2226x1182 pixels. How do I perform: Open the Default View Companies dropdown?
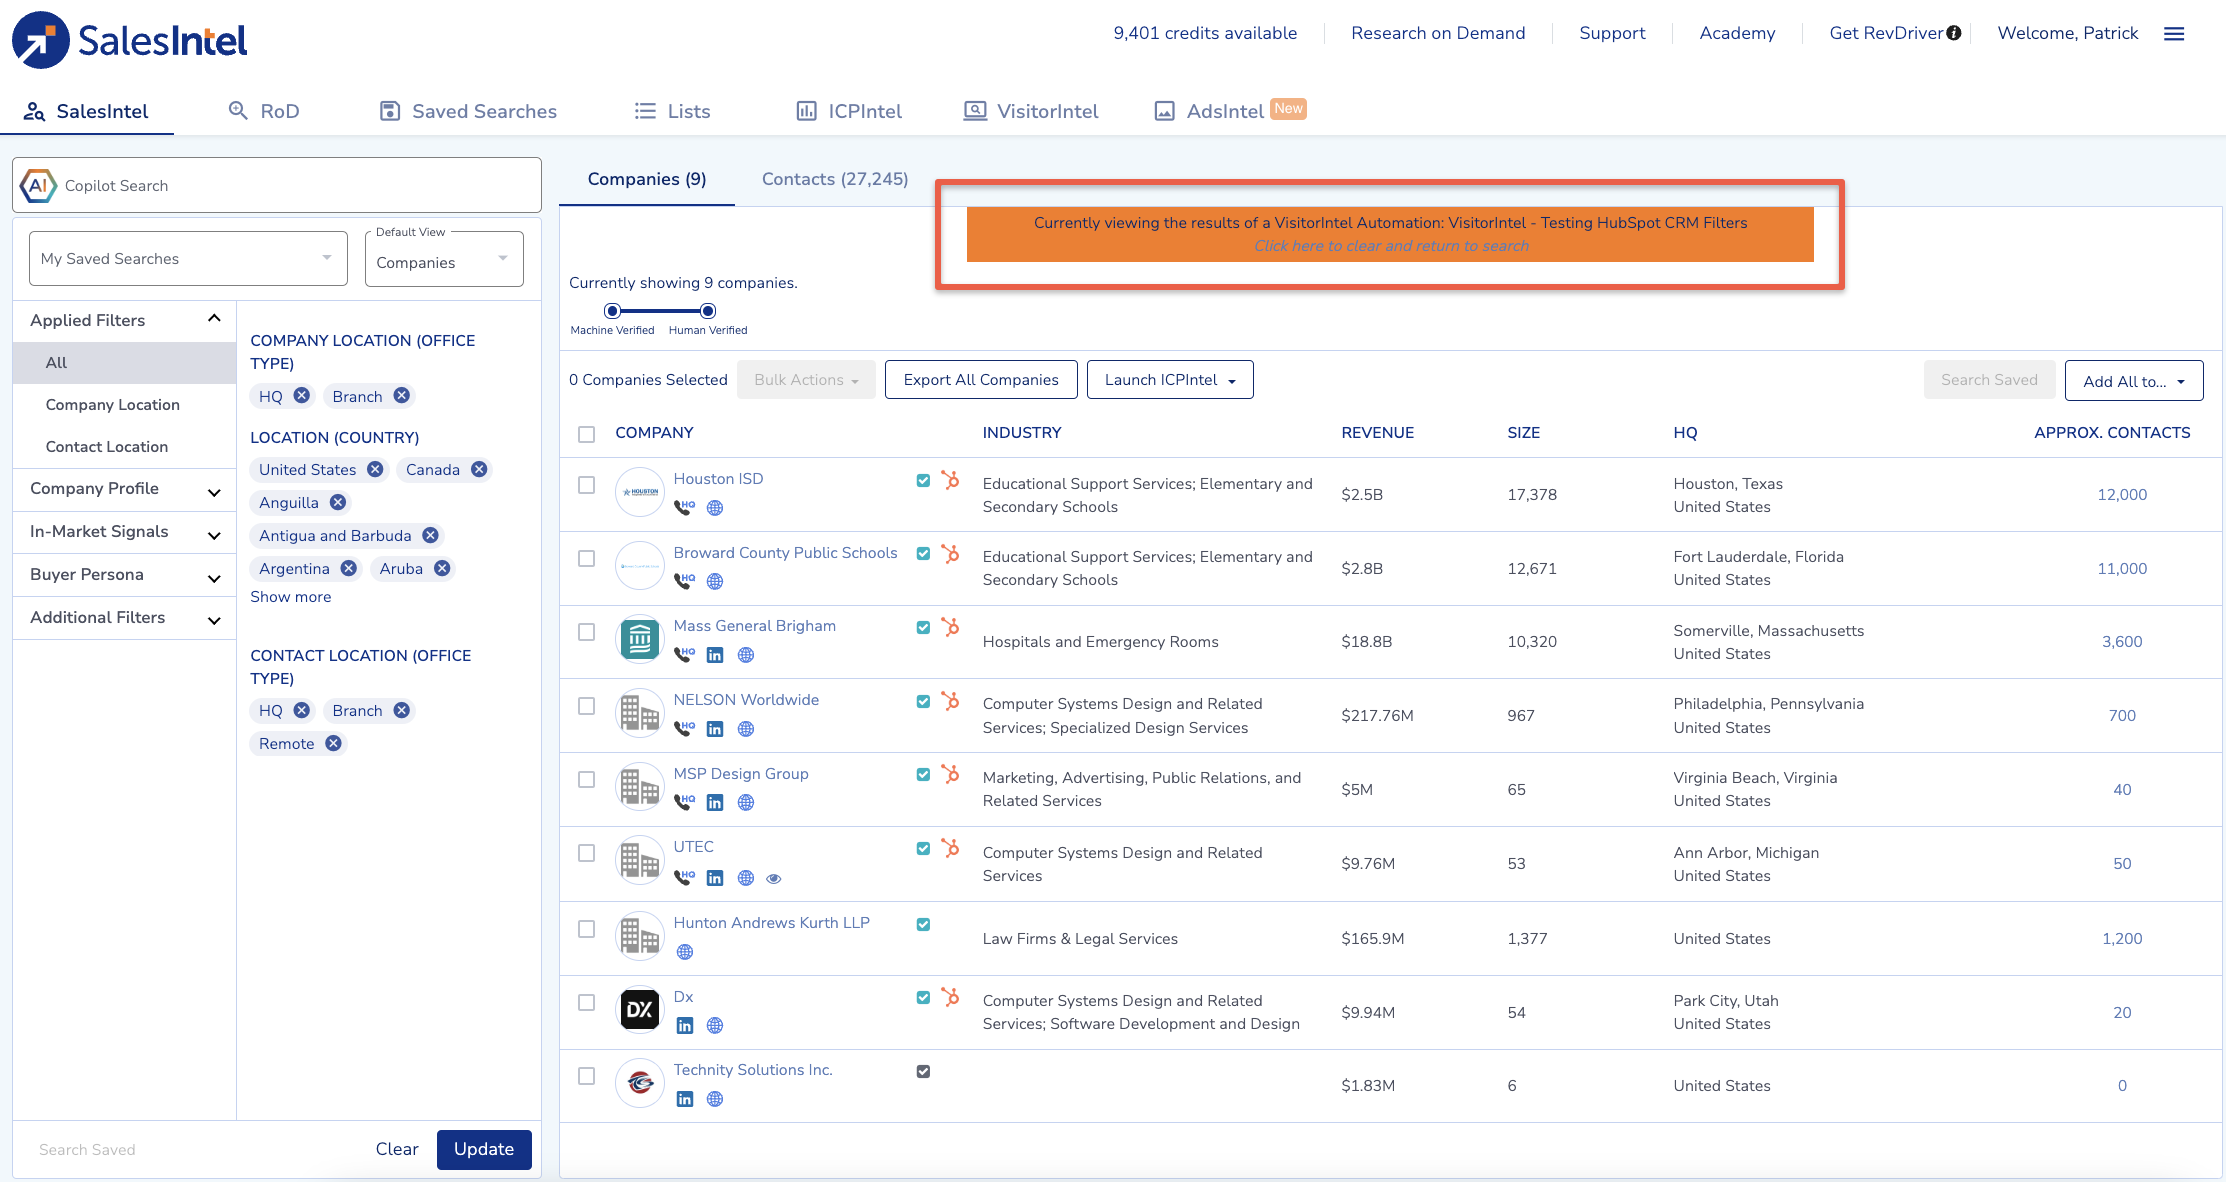(444, 261)
